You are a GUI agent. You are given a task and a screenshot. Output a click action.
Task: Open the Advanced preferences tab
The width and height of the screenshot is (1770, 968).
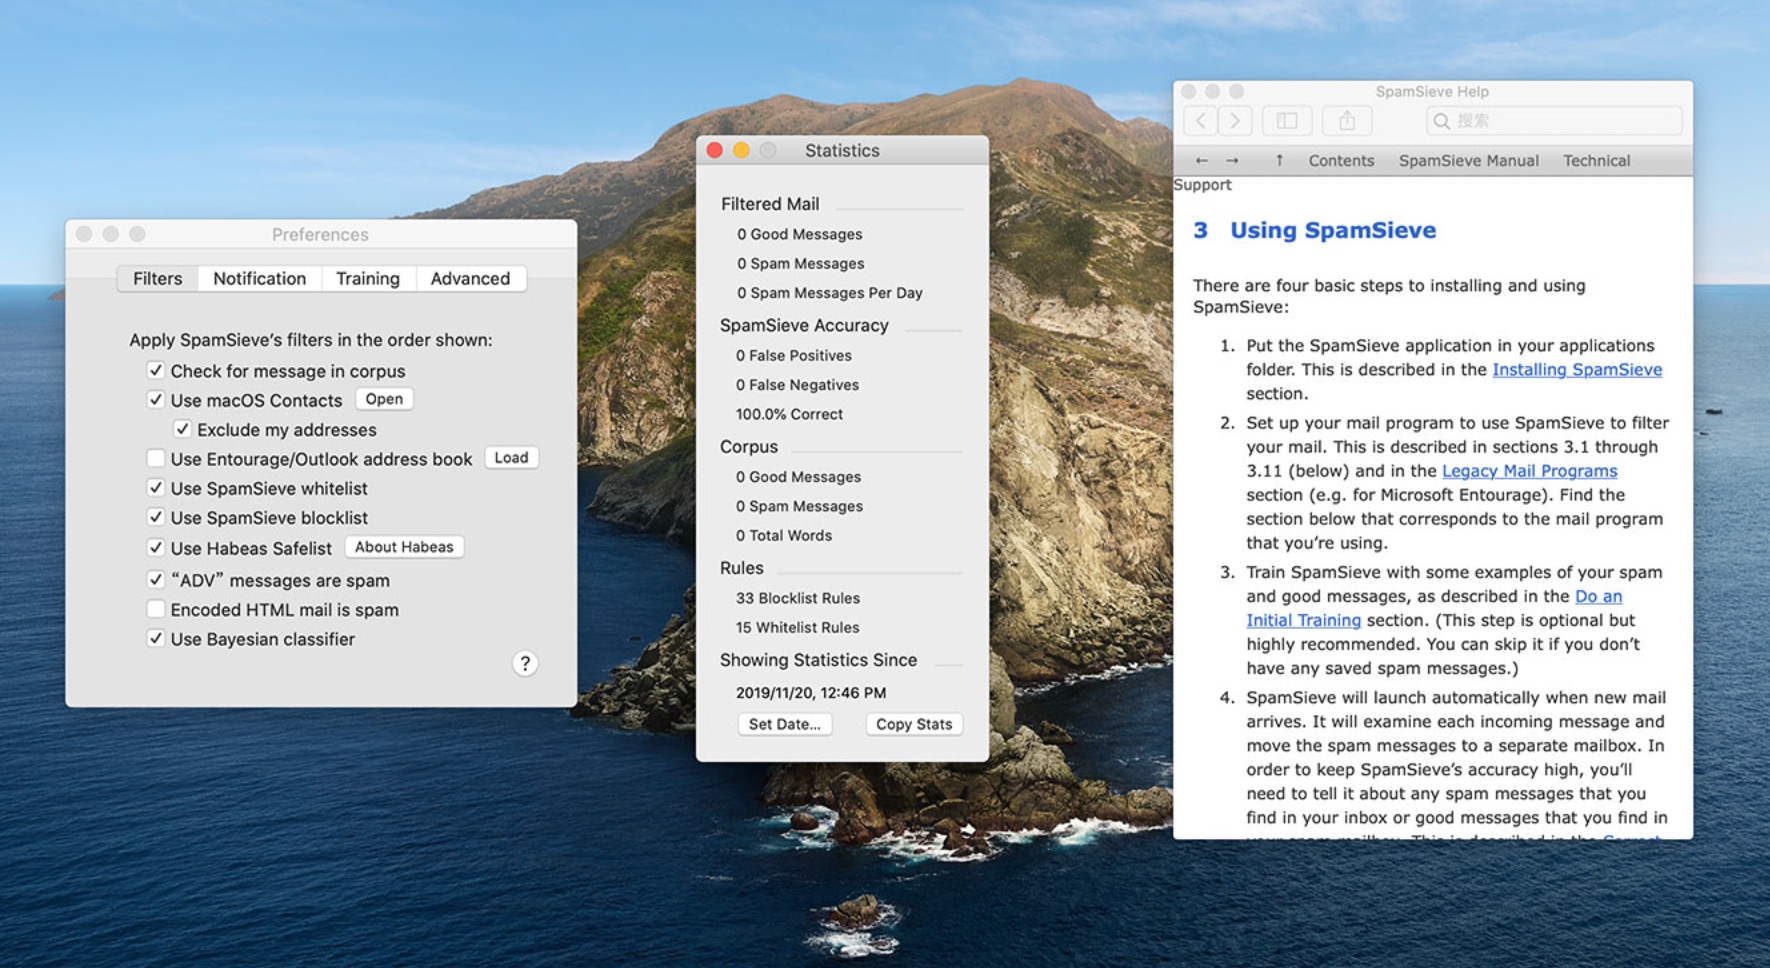(470, 278)
